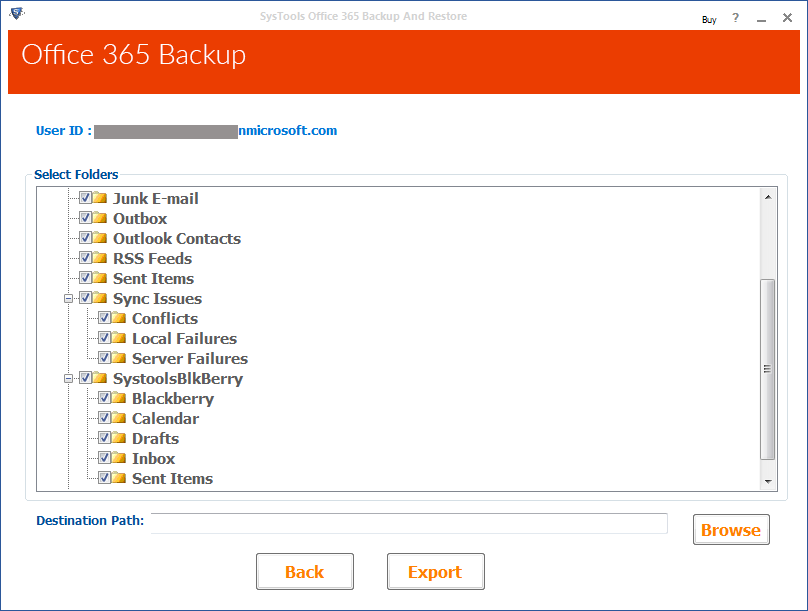Click the Sync Issues folder icon
Screen dimensions: 808x611
coord(99,298)
